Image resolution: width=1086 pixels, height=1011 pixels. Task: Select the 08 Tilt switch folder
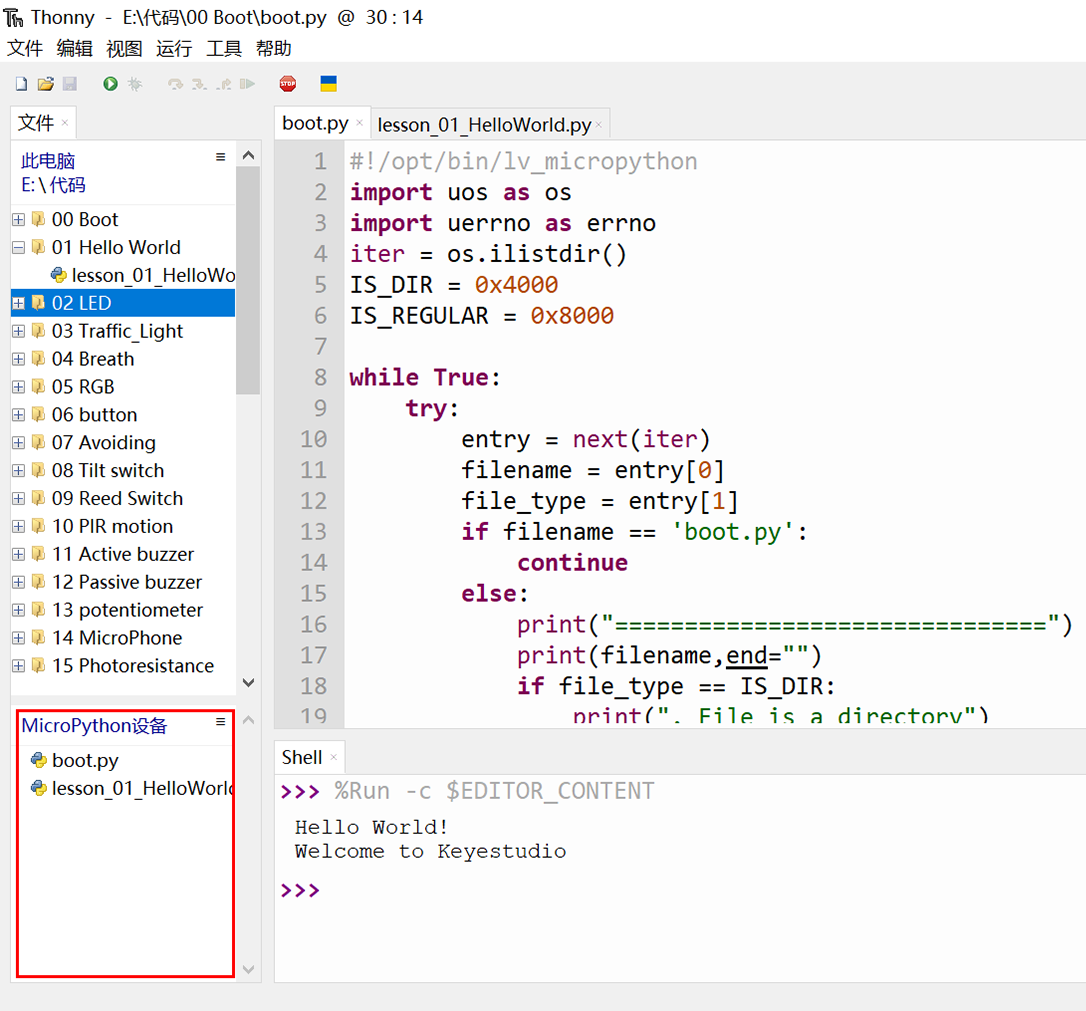[x=108, y=470]
